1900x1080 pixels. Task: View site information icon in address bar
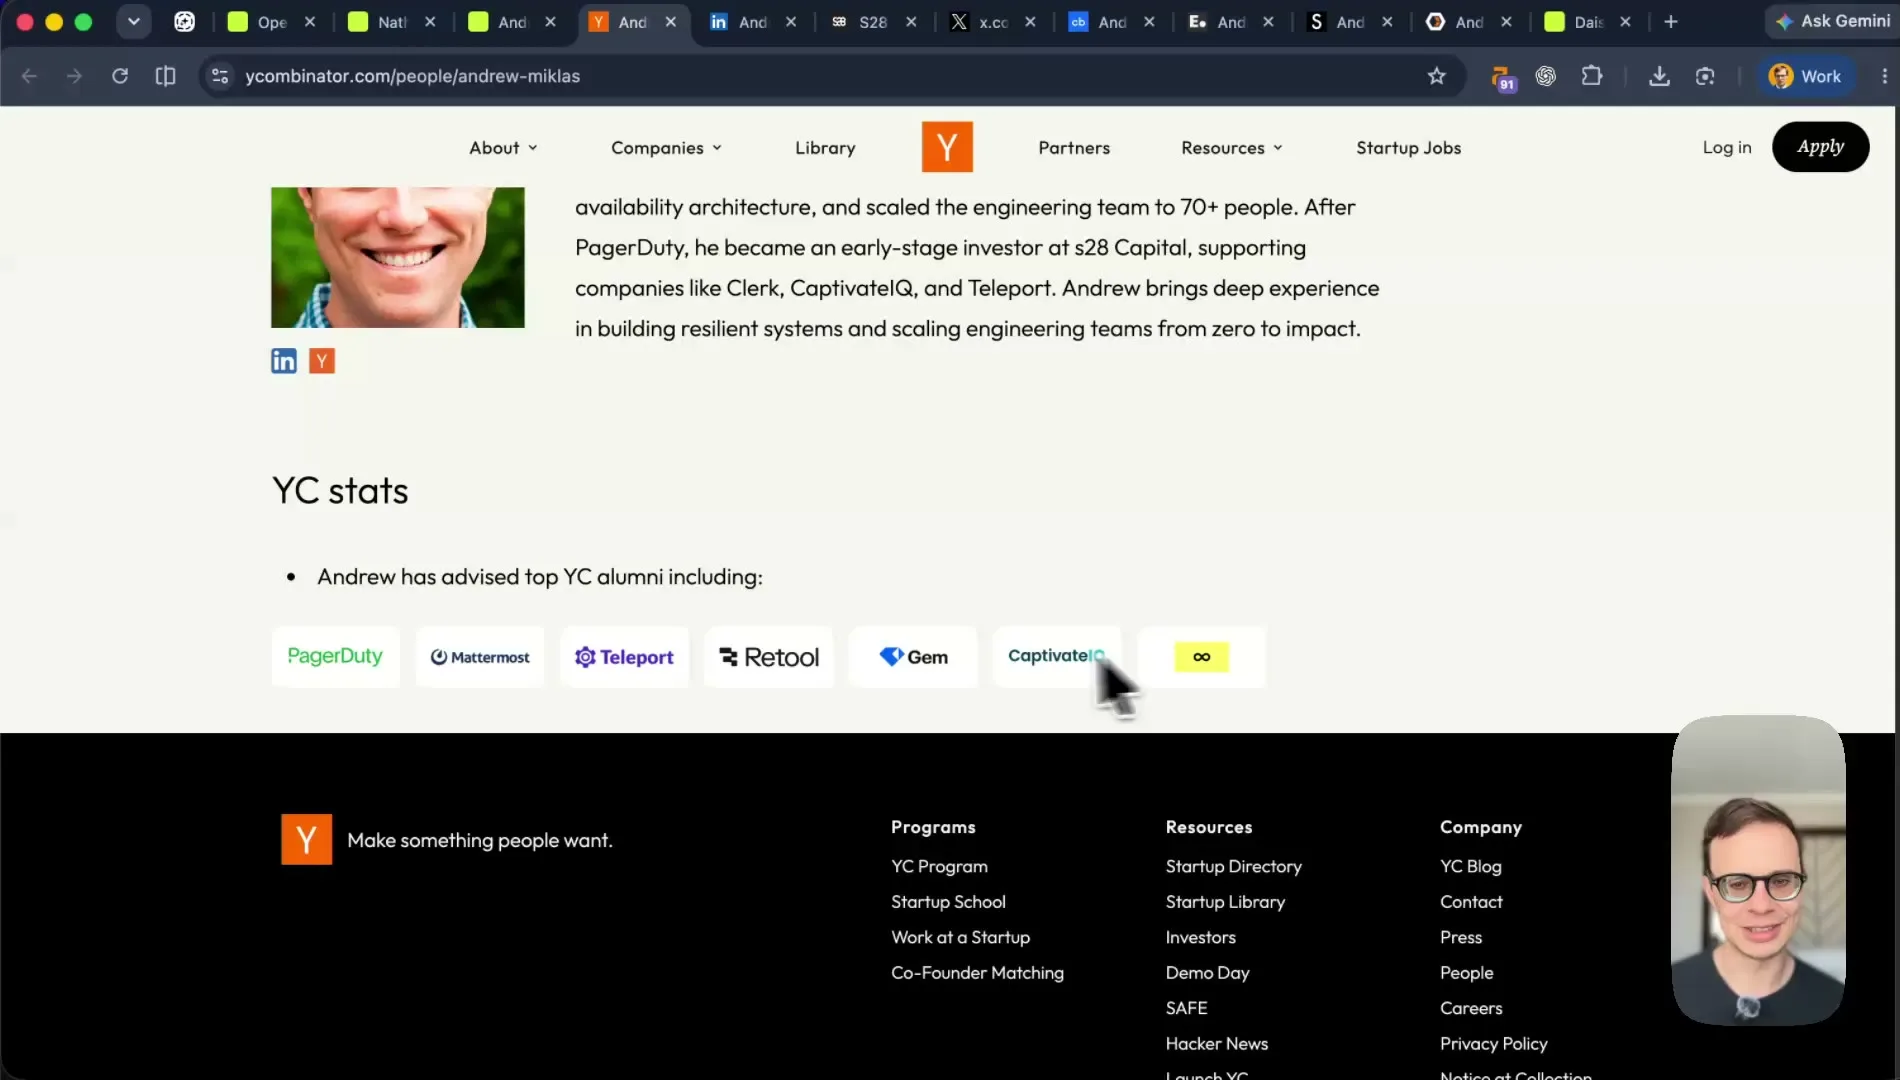220,76
